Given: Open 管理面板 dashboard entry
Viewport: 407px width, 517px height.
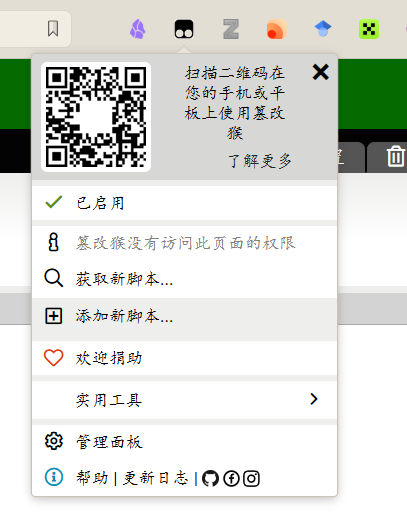Looking at the screenshot, I should tap(184, 442).
